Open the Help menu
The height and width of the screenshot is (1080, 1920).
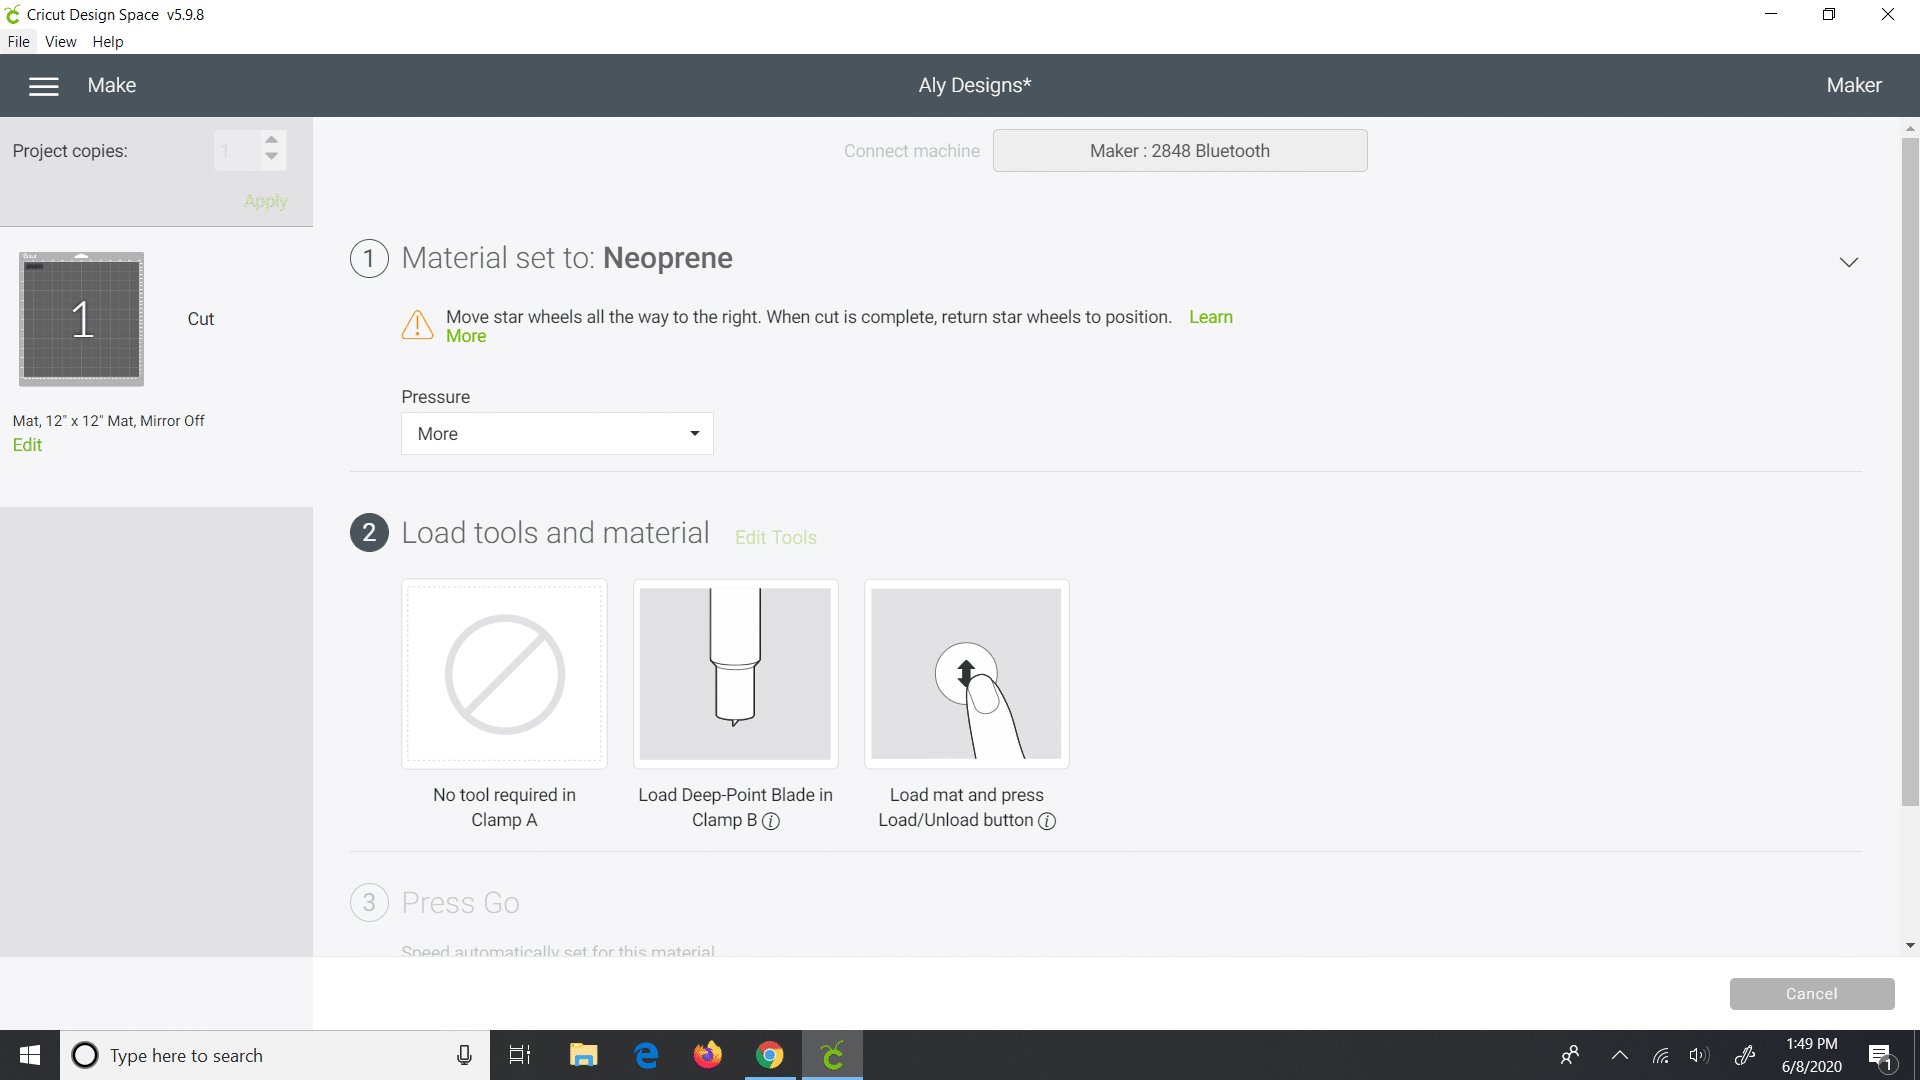pos(107,42)
